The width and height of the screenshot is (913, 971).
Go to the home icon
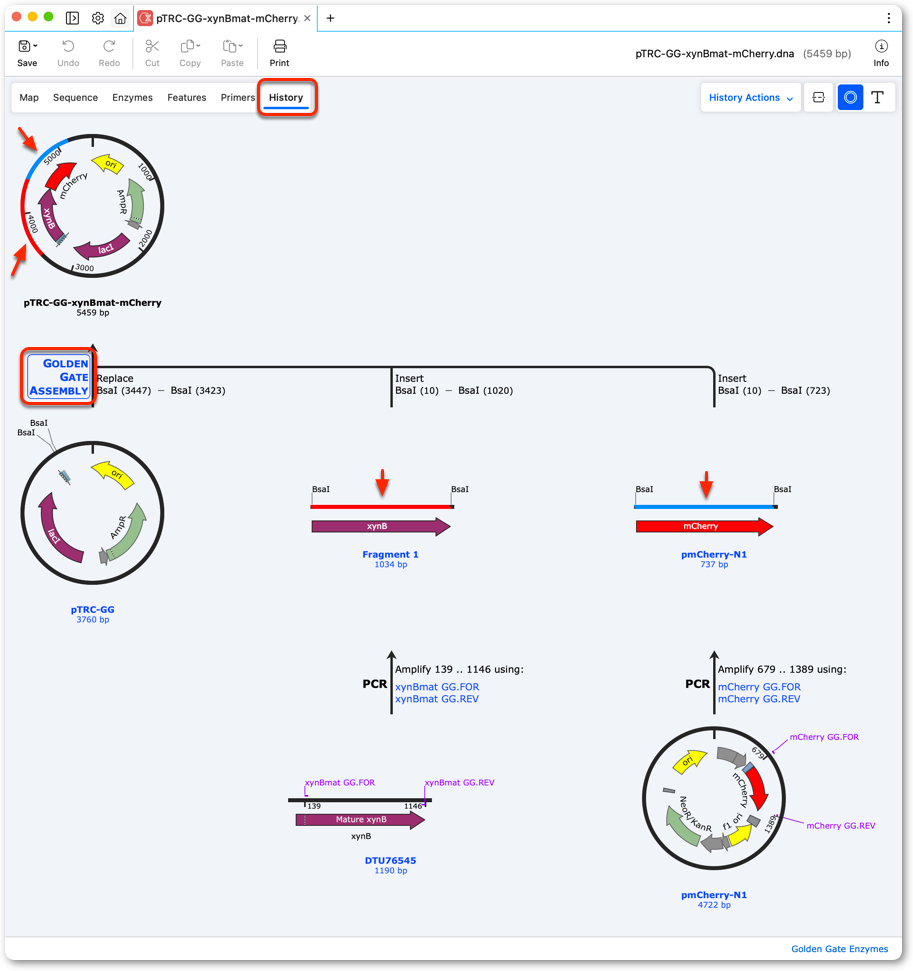(120, 18)
